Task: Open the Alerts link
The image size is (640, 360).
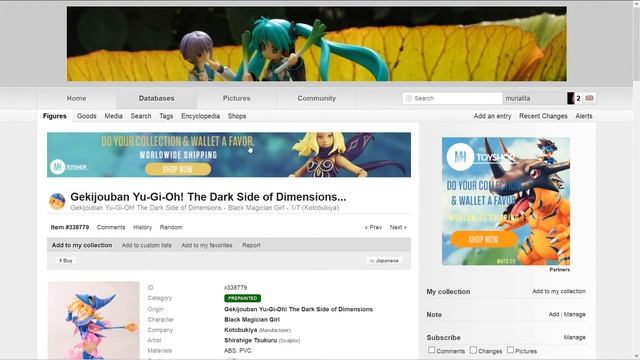Action: pos(584,116)
